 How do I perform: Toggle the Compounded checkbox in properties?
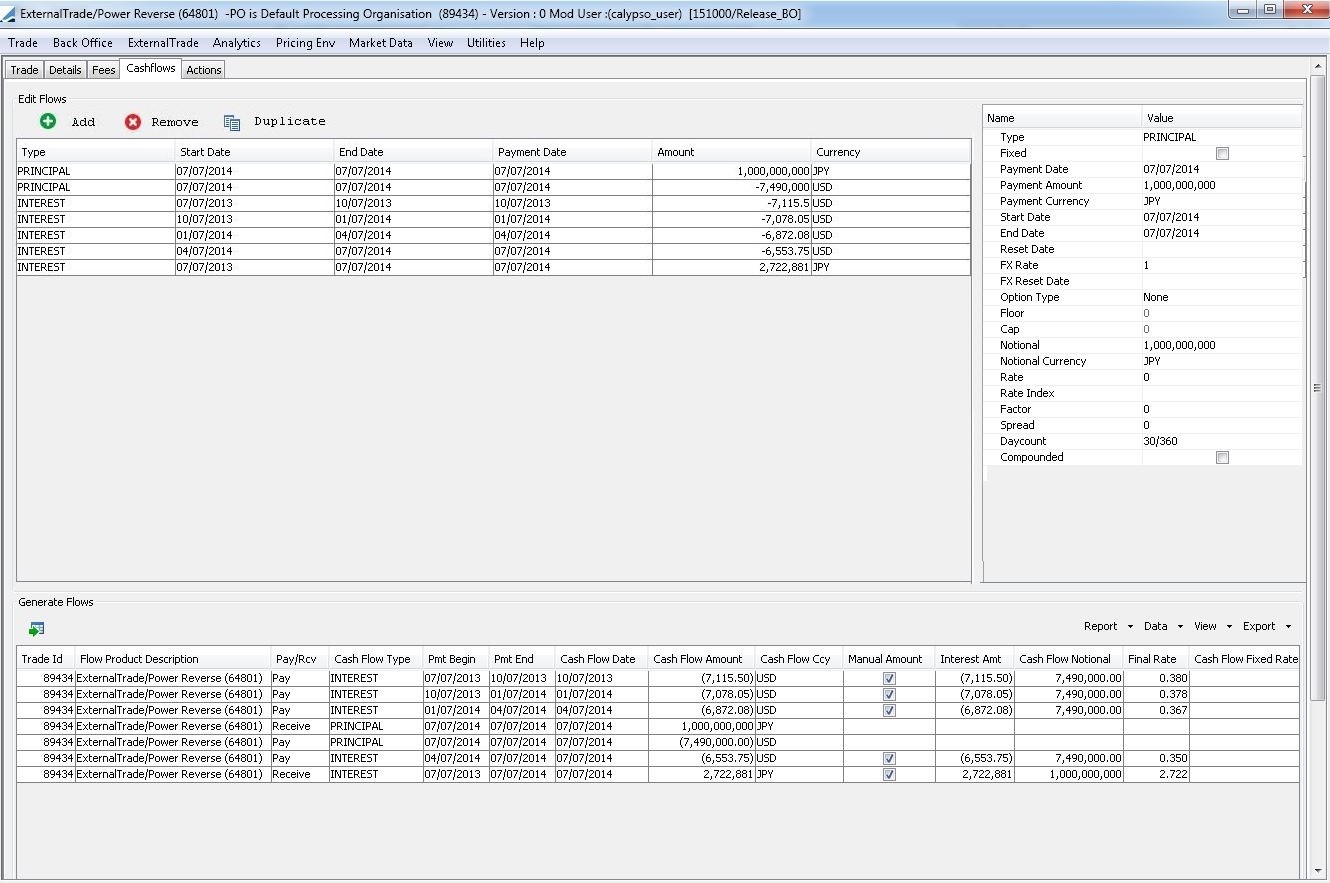pyautogui.click(x=1222, y=457)
